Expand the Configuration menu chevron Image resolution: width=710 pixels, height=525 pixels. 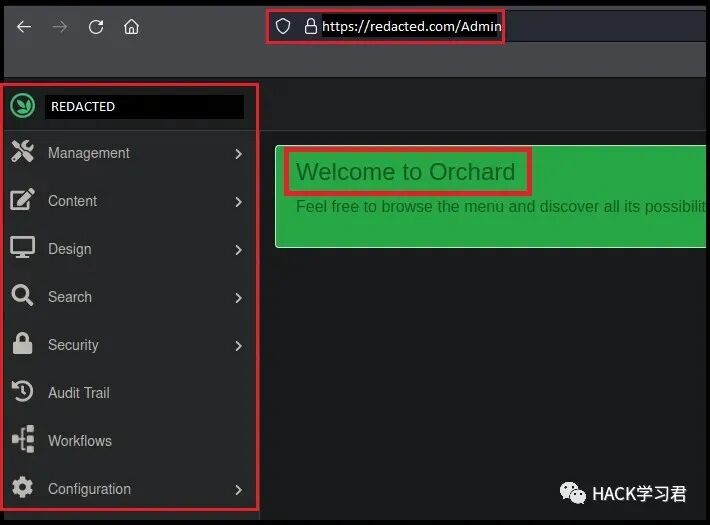[x=239, y=490]
